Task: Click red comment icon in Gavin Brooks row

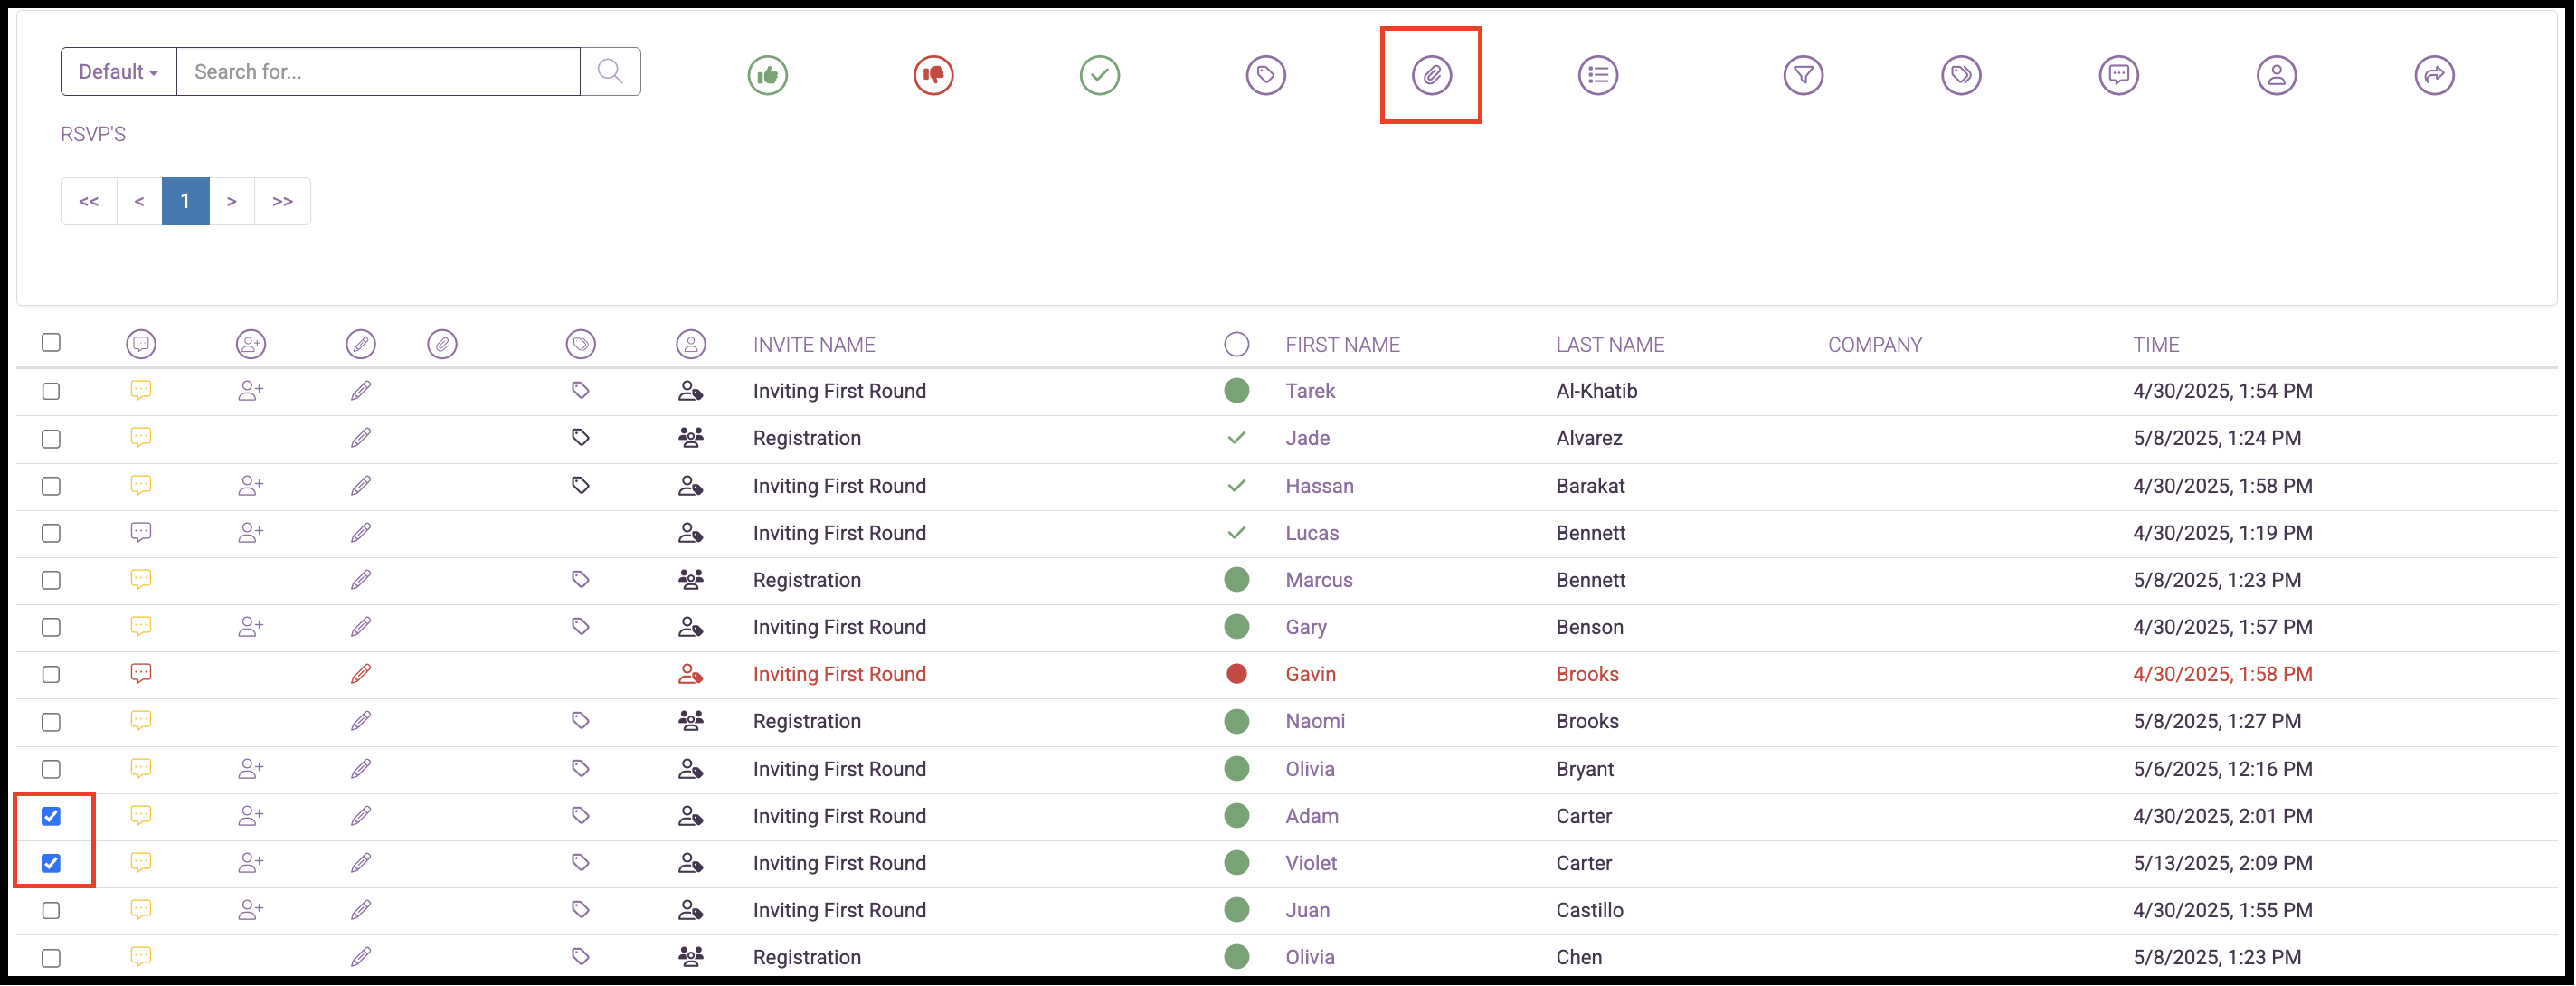Action: [x=141, y=673]
